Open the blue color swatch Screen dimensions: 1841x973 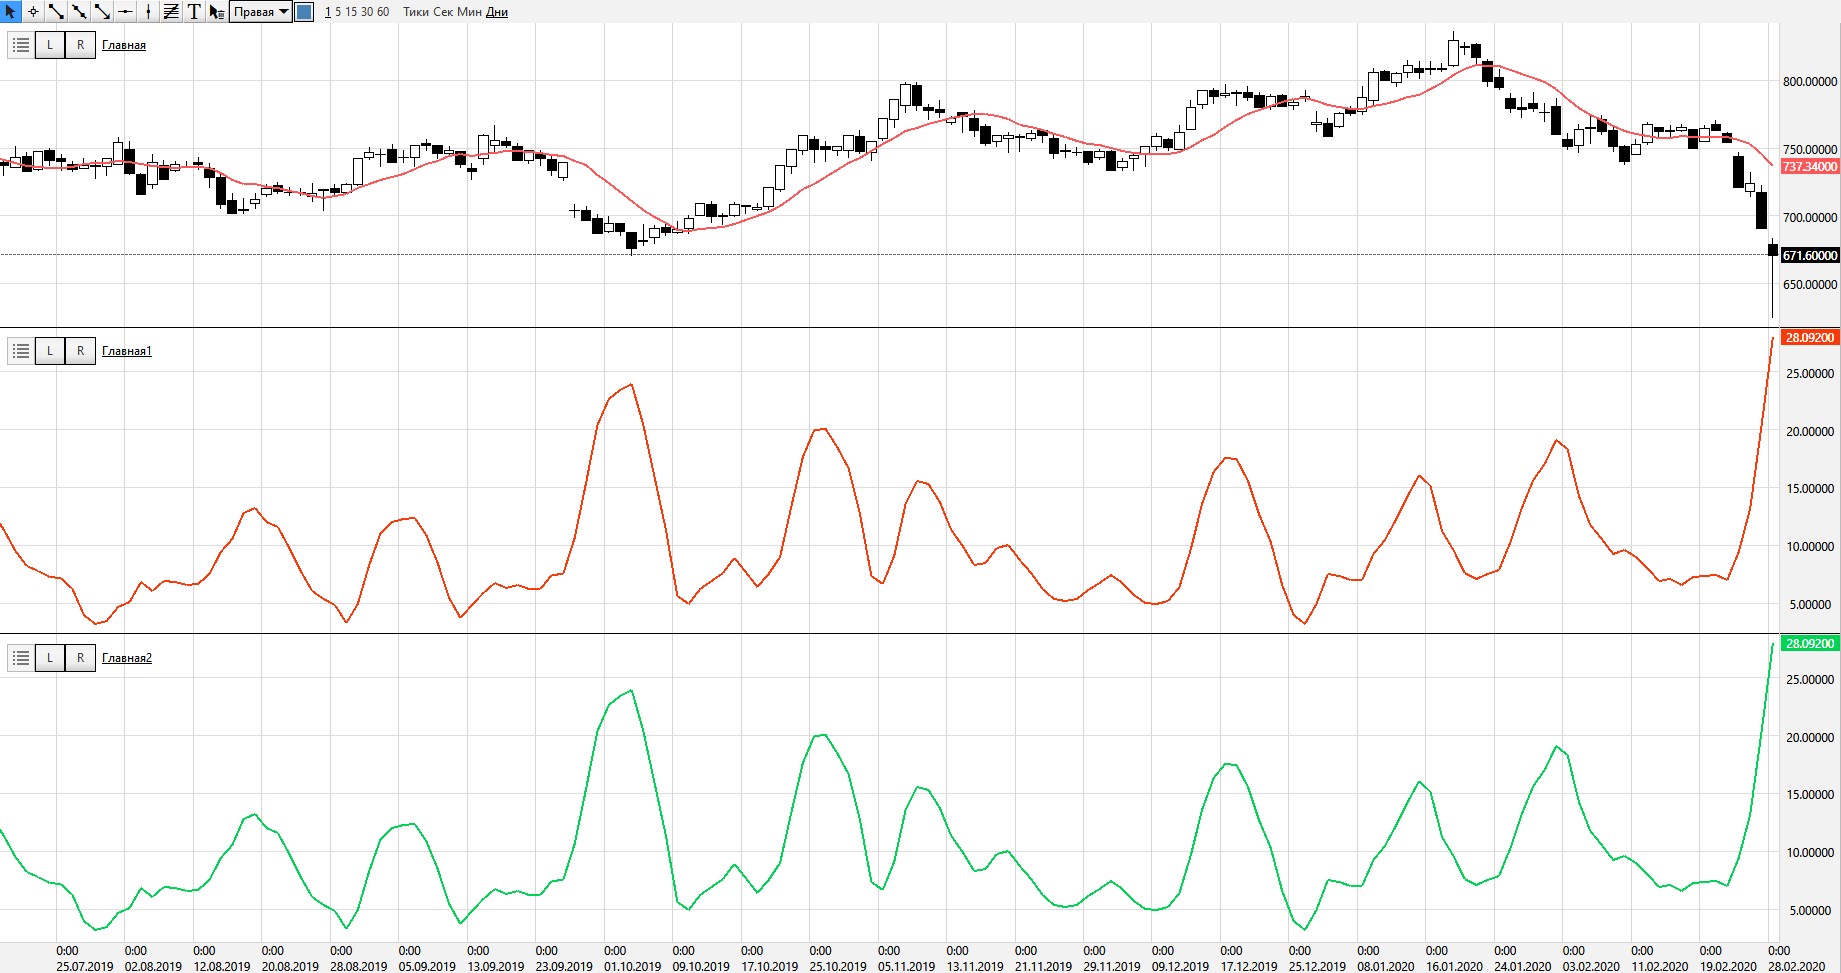pos(304,12)
